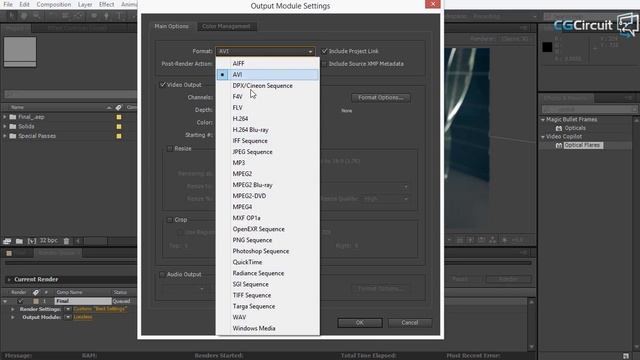Click the Final_.aep folder icon
Screen dimensions: 640x360
13,117
